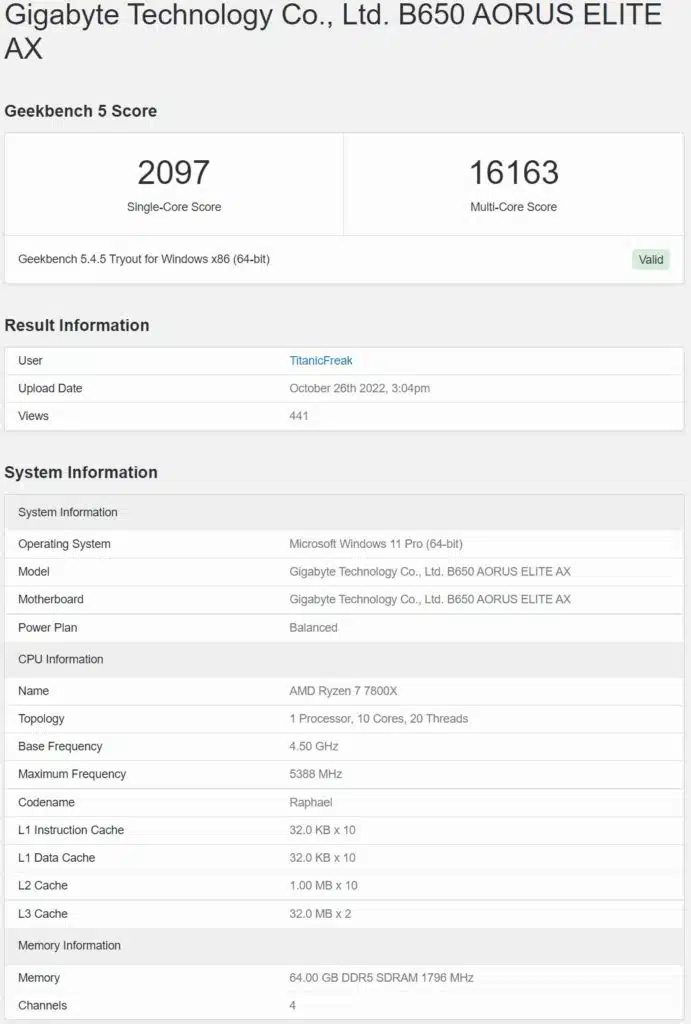Screen dimensions: 691x1024
Task: Click the Model row label
Action: tap(34, 571)
